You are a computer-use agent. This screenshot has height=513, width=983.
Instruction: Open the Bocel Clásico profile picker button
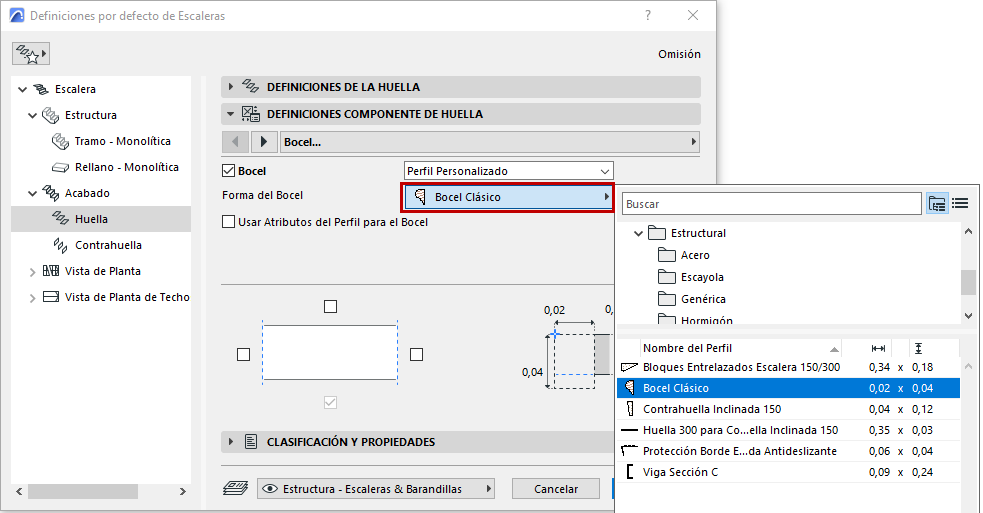coord(508,197)
